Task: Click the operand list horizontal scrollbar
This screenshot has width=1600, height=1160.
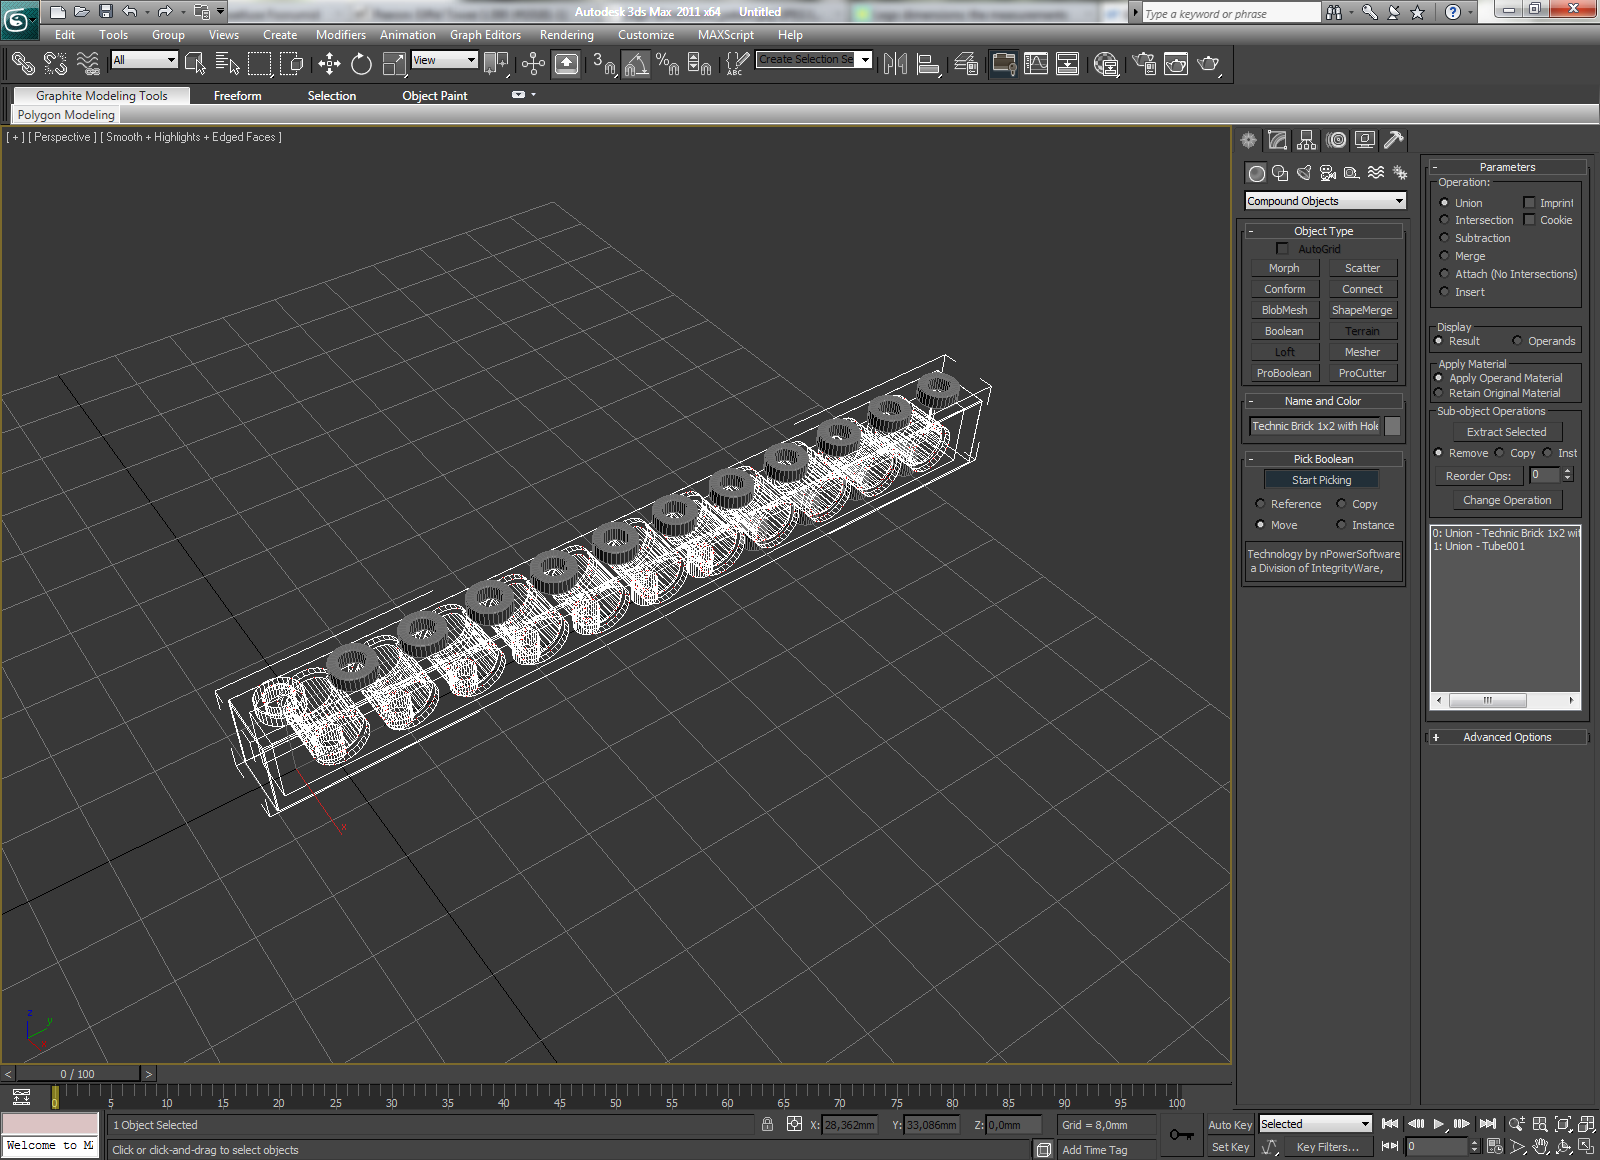Action: click(1505, 700)
